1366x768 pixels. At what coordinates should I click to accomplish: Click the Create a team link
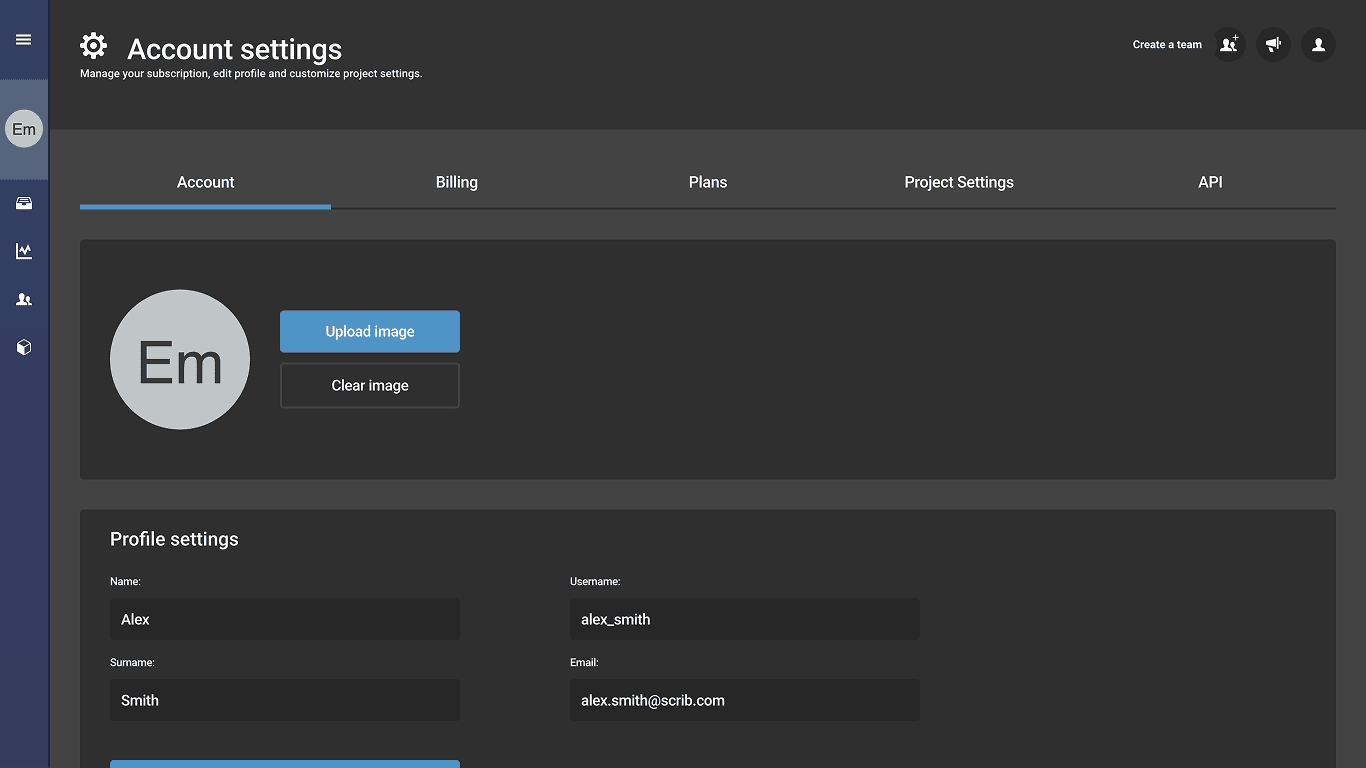click(x=1167, y=44)
